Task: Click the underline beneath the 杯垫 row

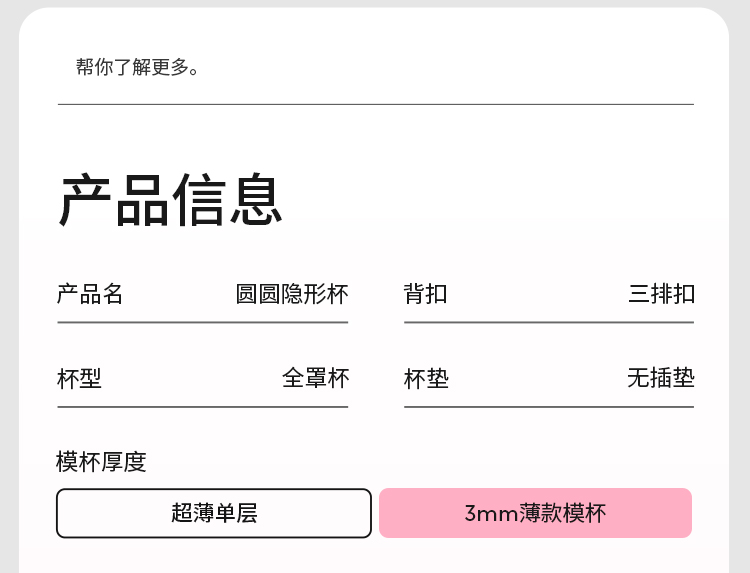Action: (548, 407)
